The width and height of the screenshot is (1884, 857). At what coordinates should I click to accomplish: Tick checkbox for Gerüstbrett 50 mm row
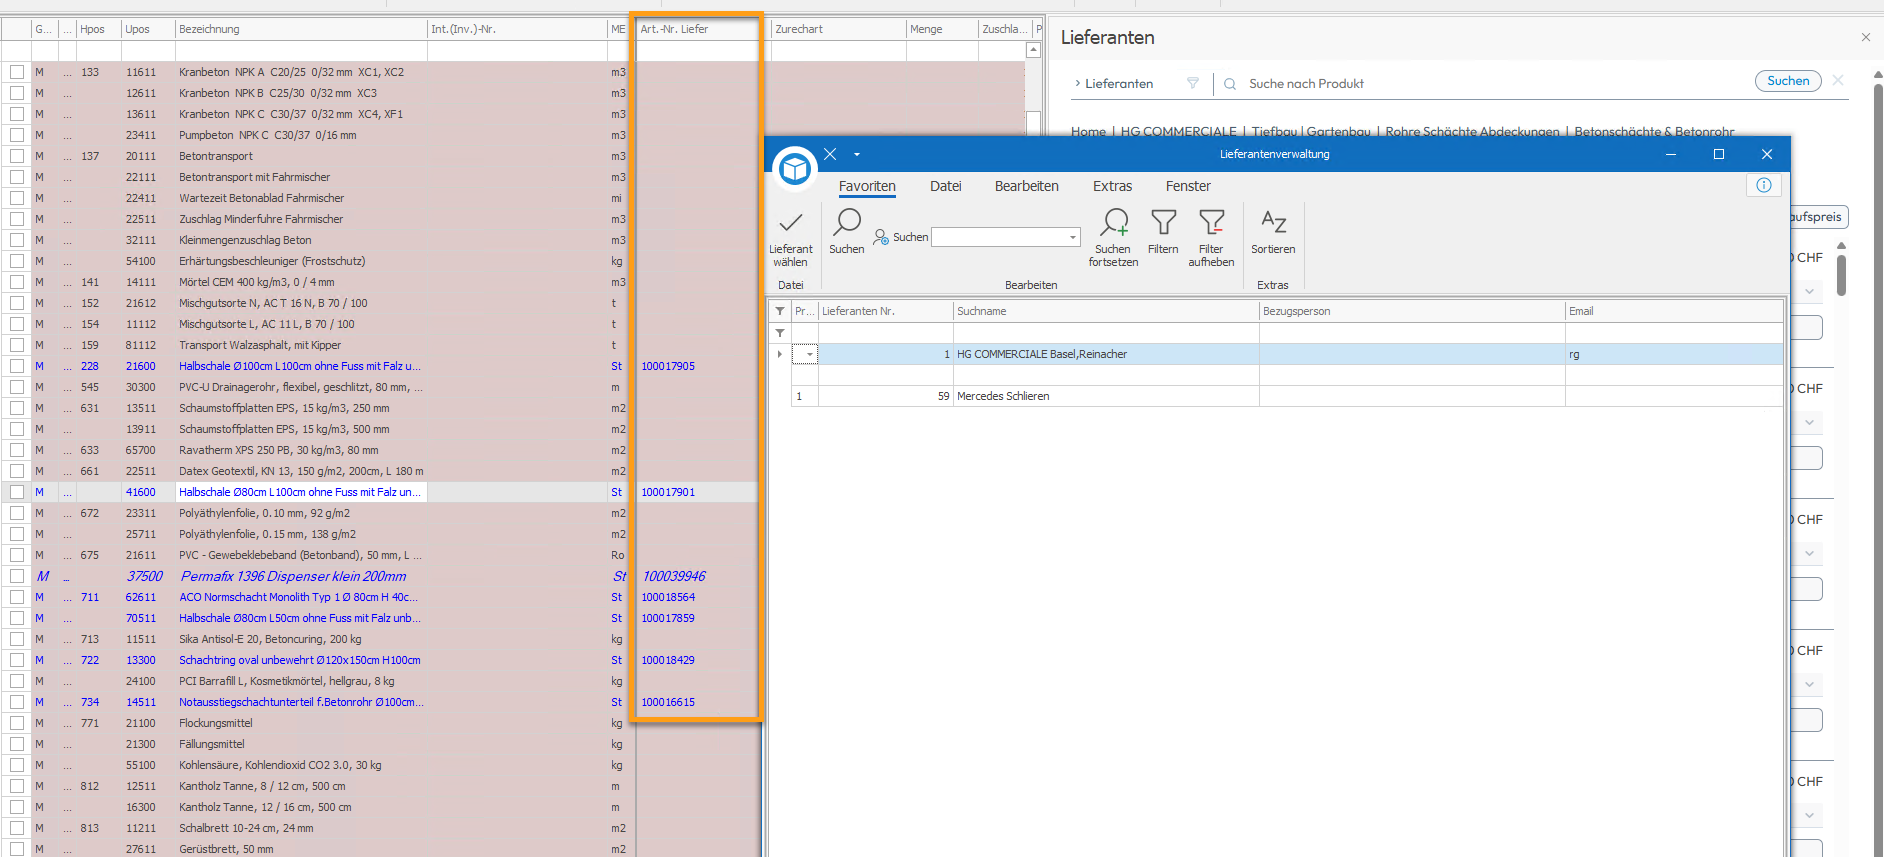click(x=17, y=849)
